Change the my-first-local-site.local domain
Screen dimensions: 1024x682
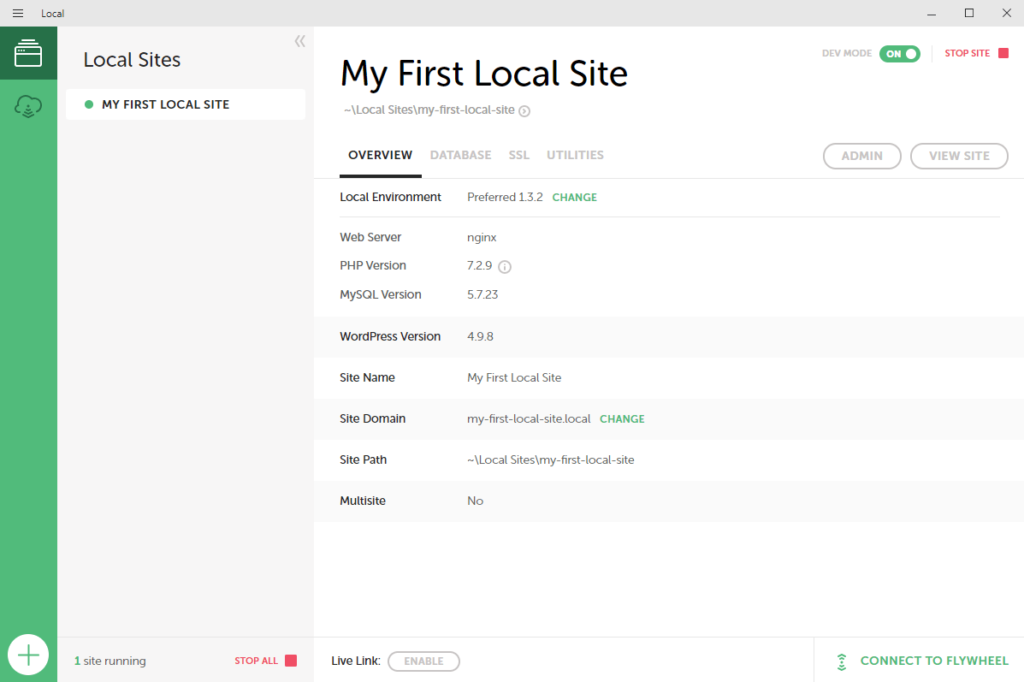(622, 419)
